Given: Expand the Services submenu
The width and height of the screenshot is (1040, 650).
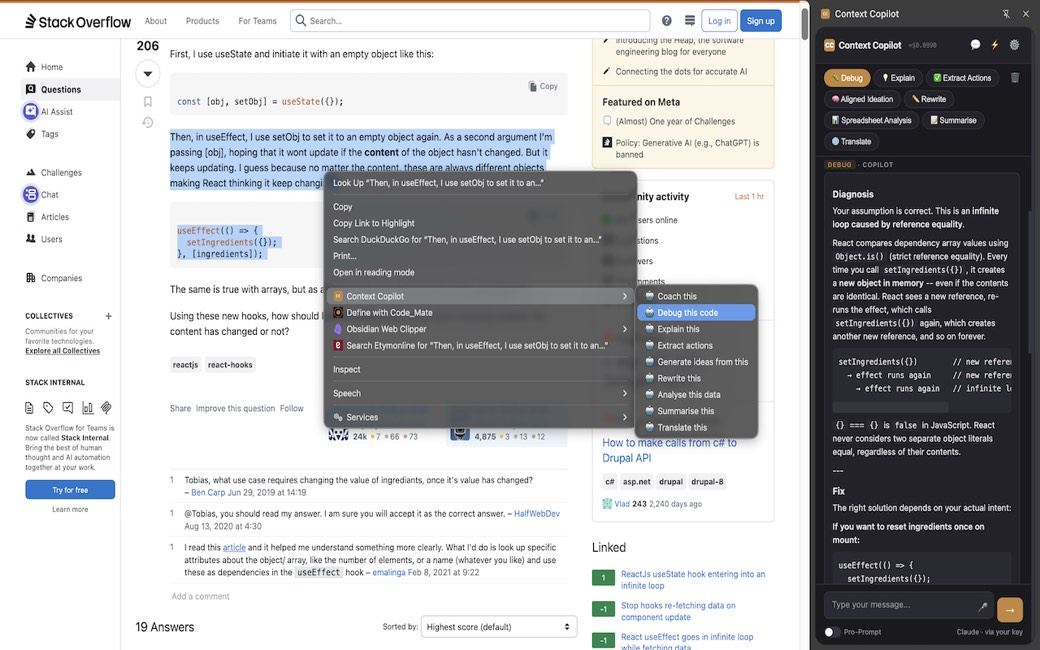Looking at the screenshot, I should [481, 417].
